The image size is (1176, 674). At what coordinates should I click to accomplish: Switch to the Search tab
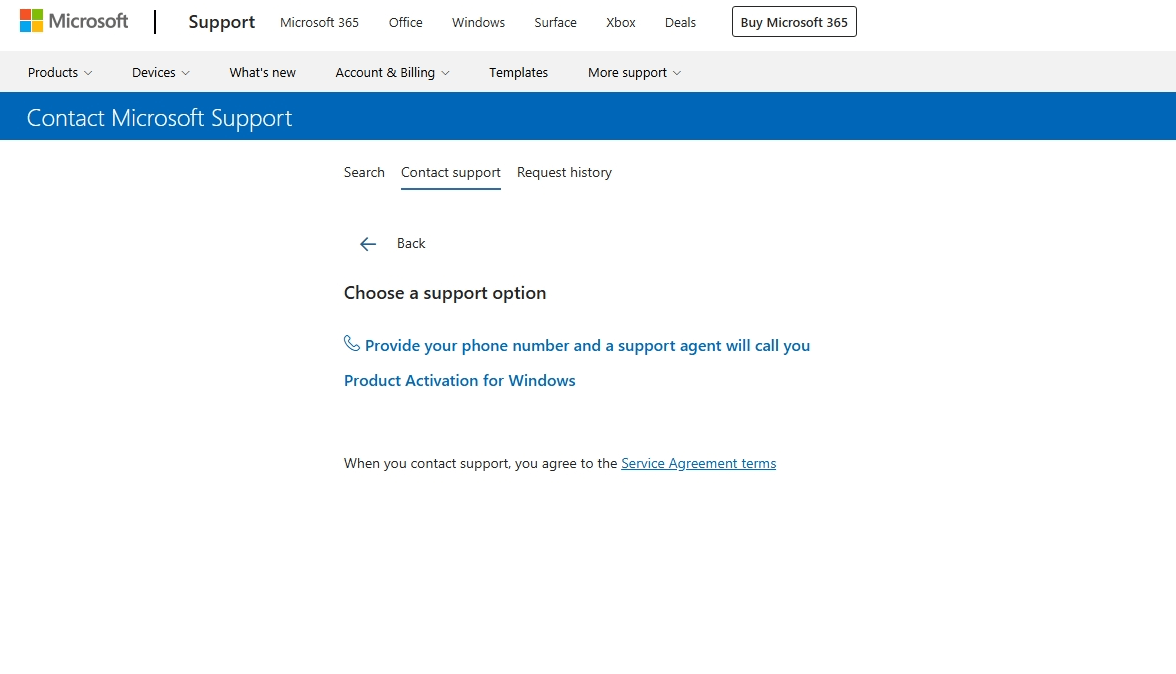coord(364,172)
